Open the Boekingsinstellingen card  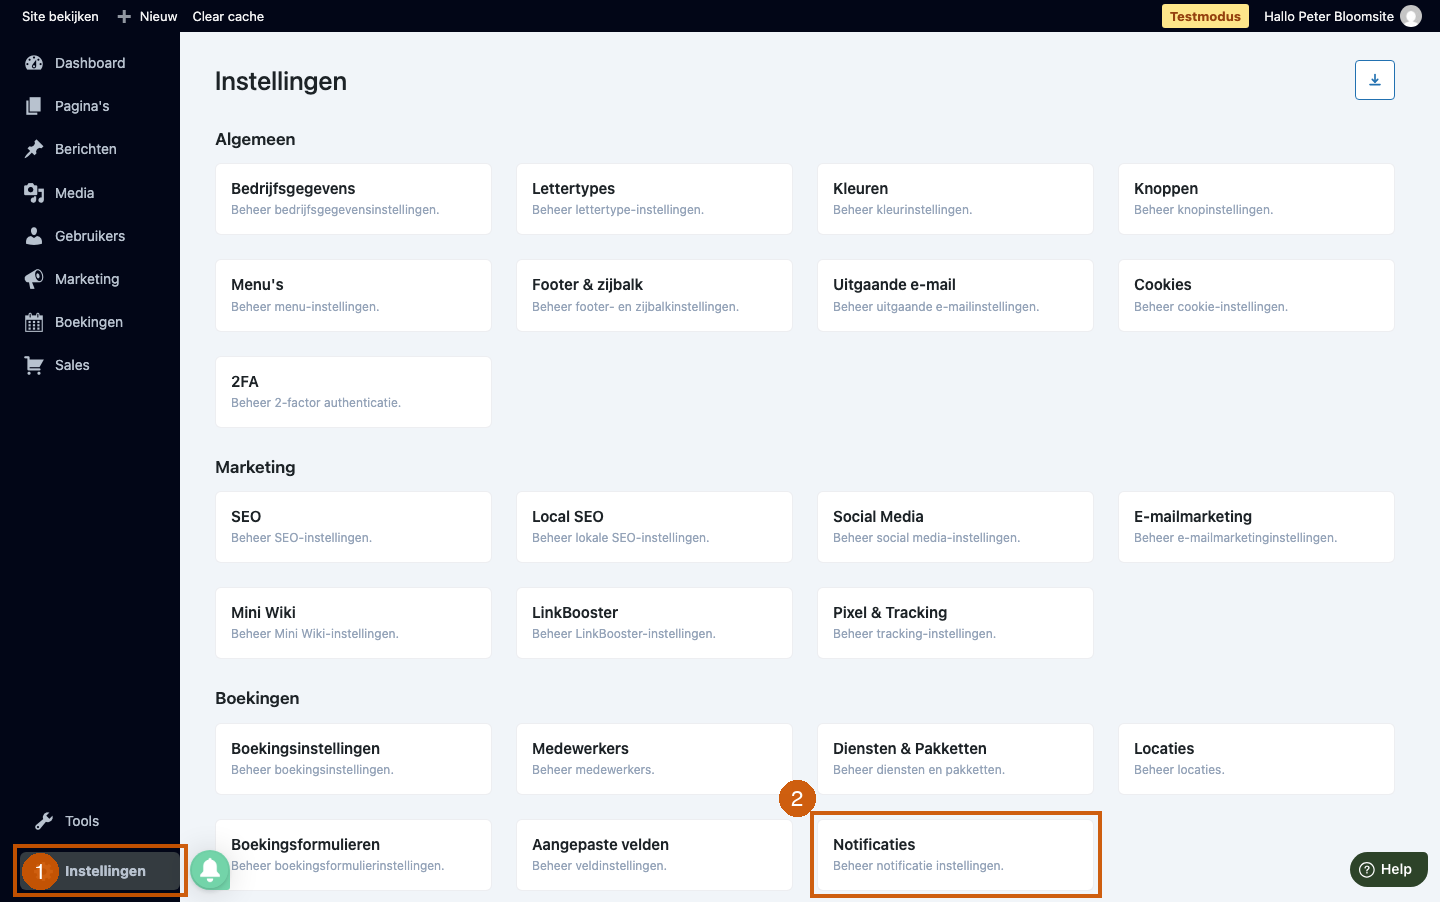353,759
